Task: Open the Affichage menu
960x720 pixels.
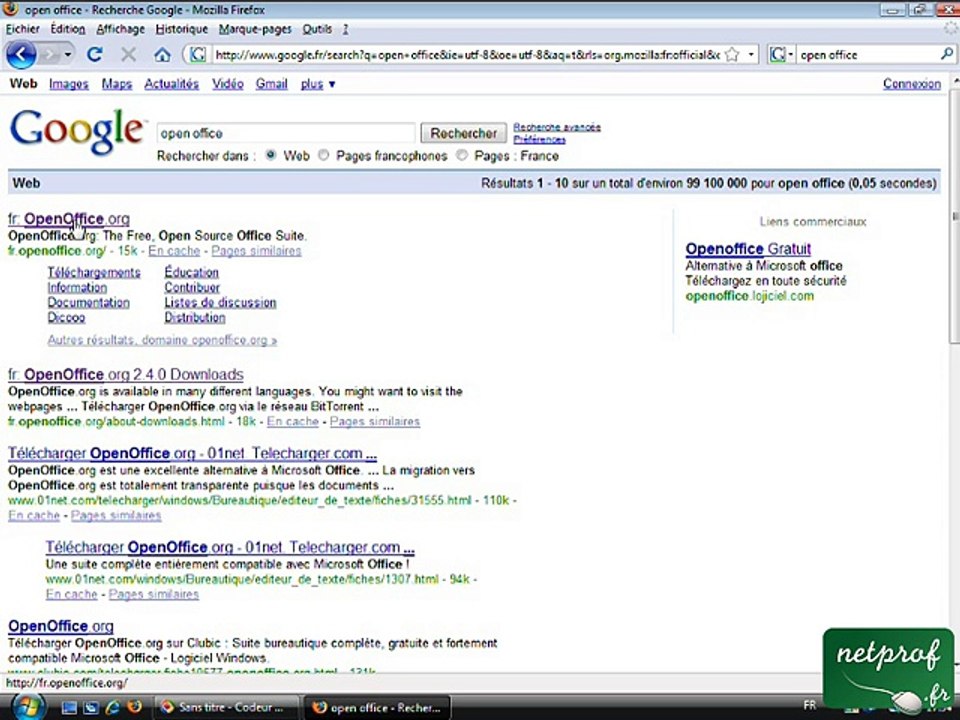Action: coord(120,29)
